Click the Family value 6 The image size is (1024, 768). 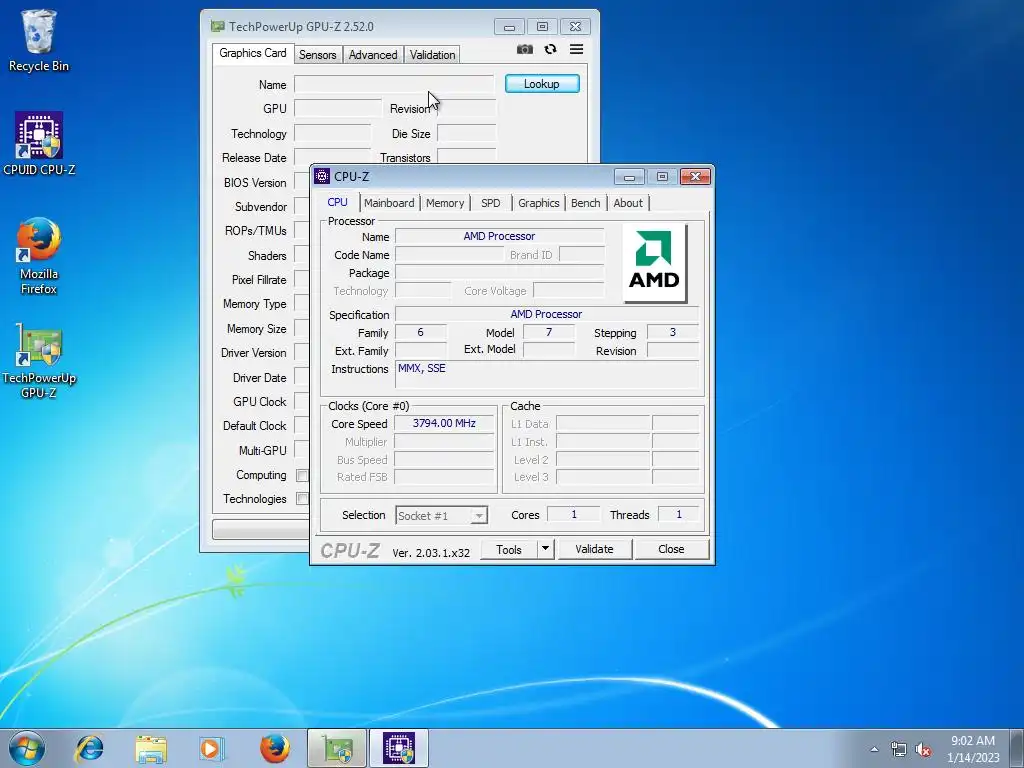(x=421, y=332)
